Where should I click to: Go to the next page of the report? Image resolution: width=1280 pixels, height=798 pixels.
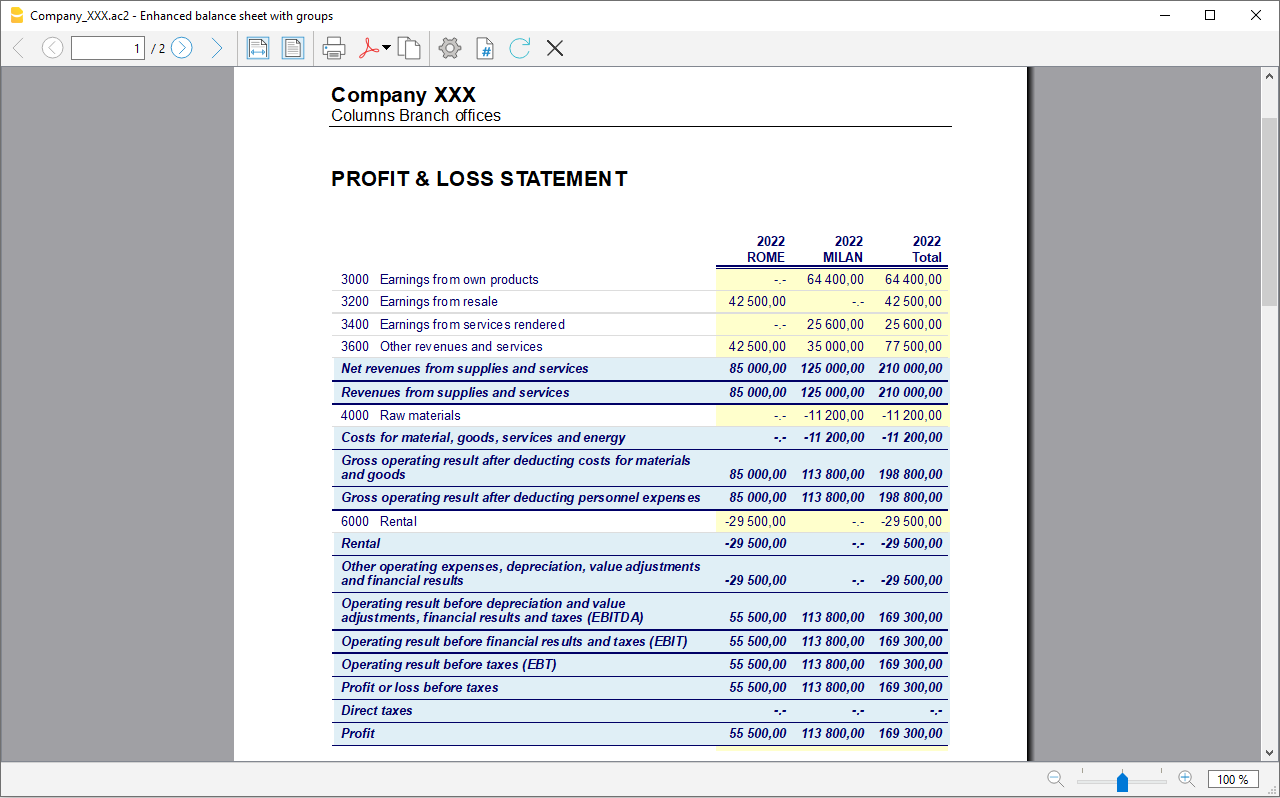[x=181, y=47]
